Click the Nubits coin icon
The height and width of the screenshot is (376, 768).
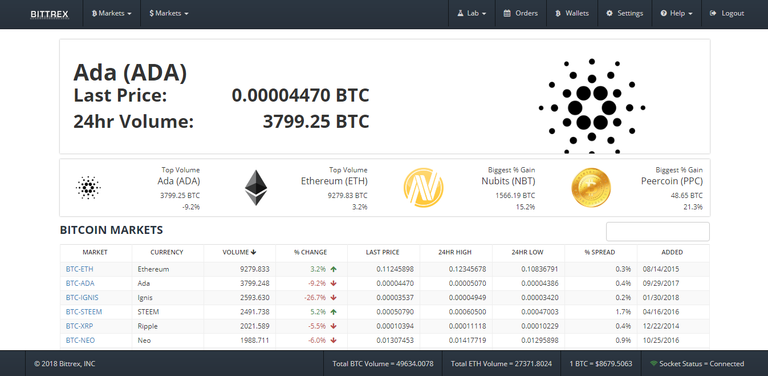click(x=424, y=188)
